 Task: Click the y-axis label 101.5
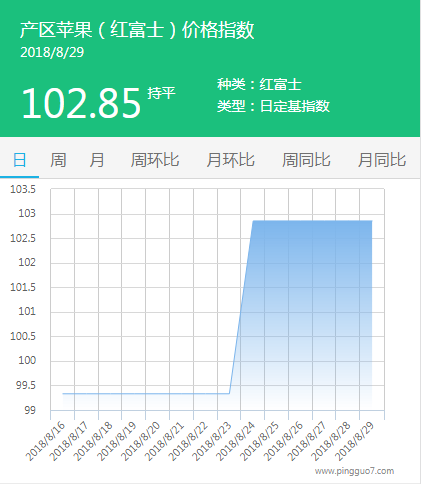tap(23, 287)
